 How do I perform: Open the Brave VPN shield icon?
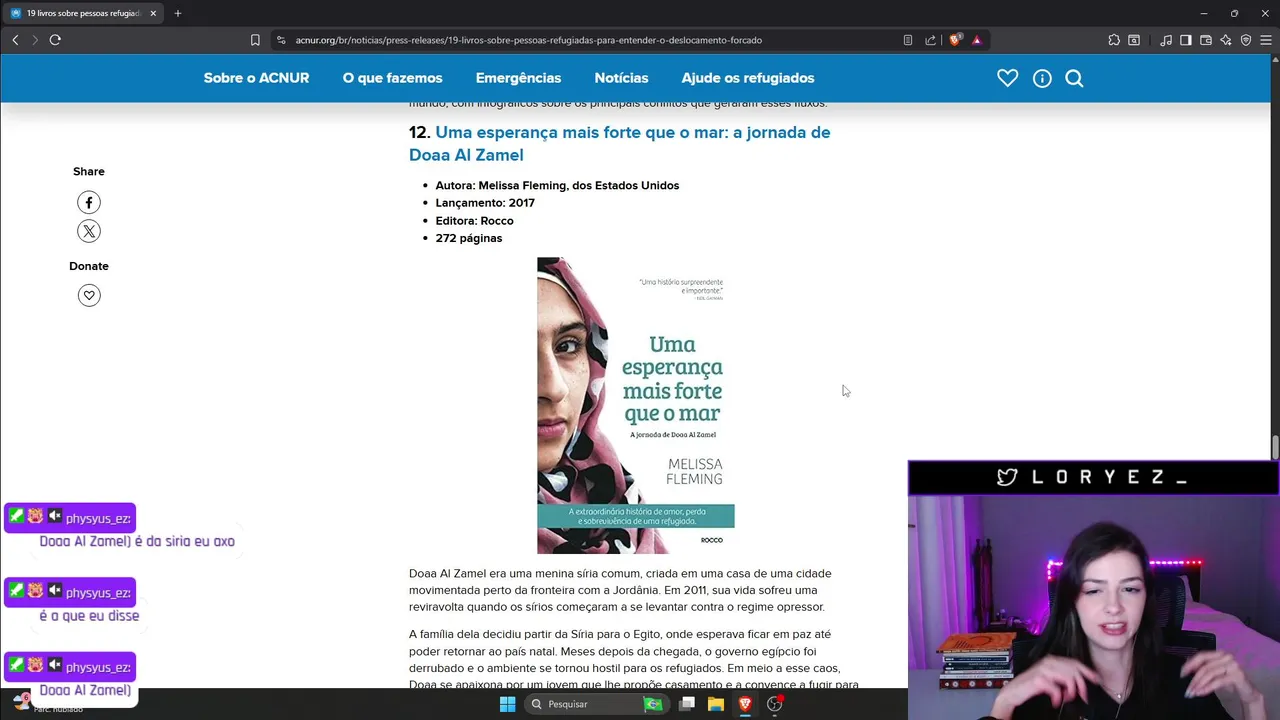coord(1246,40)
